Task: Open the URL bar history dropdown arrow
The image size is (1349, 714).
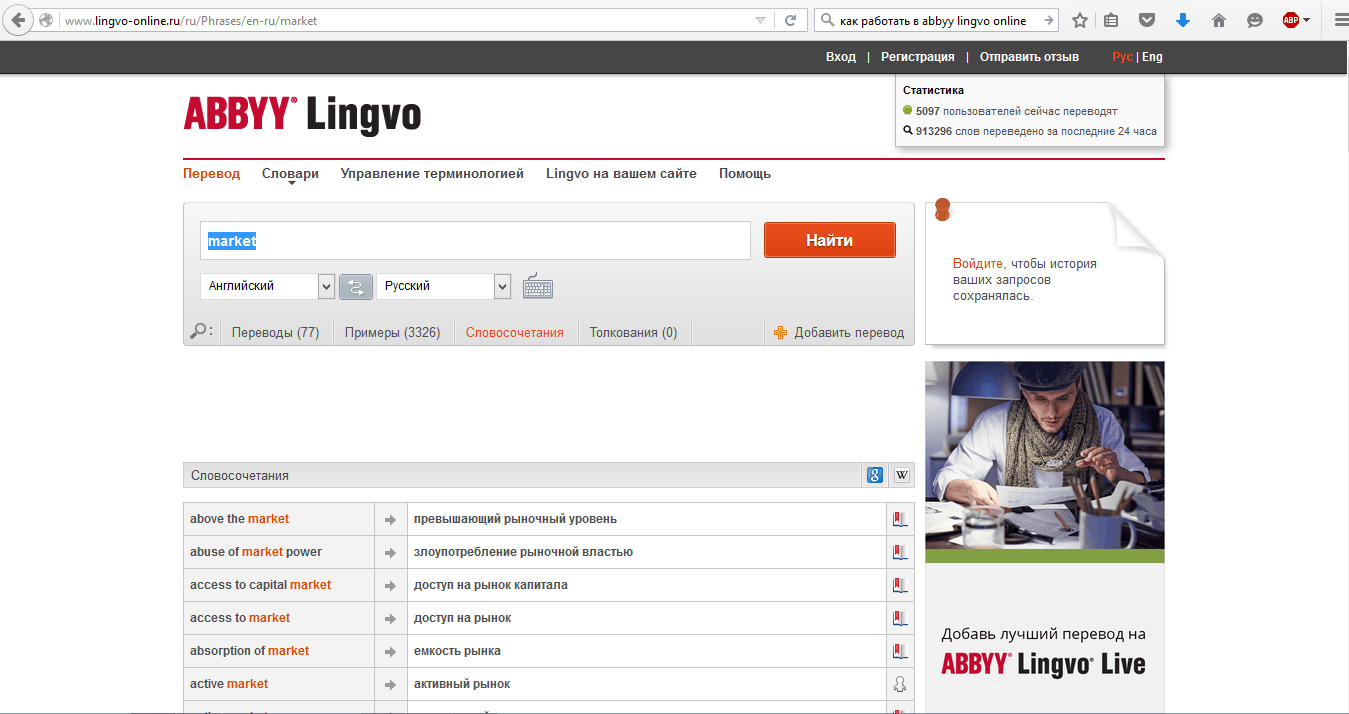Action: [x=760, y=20]
